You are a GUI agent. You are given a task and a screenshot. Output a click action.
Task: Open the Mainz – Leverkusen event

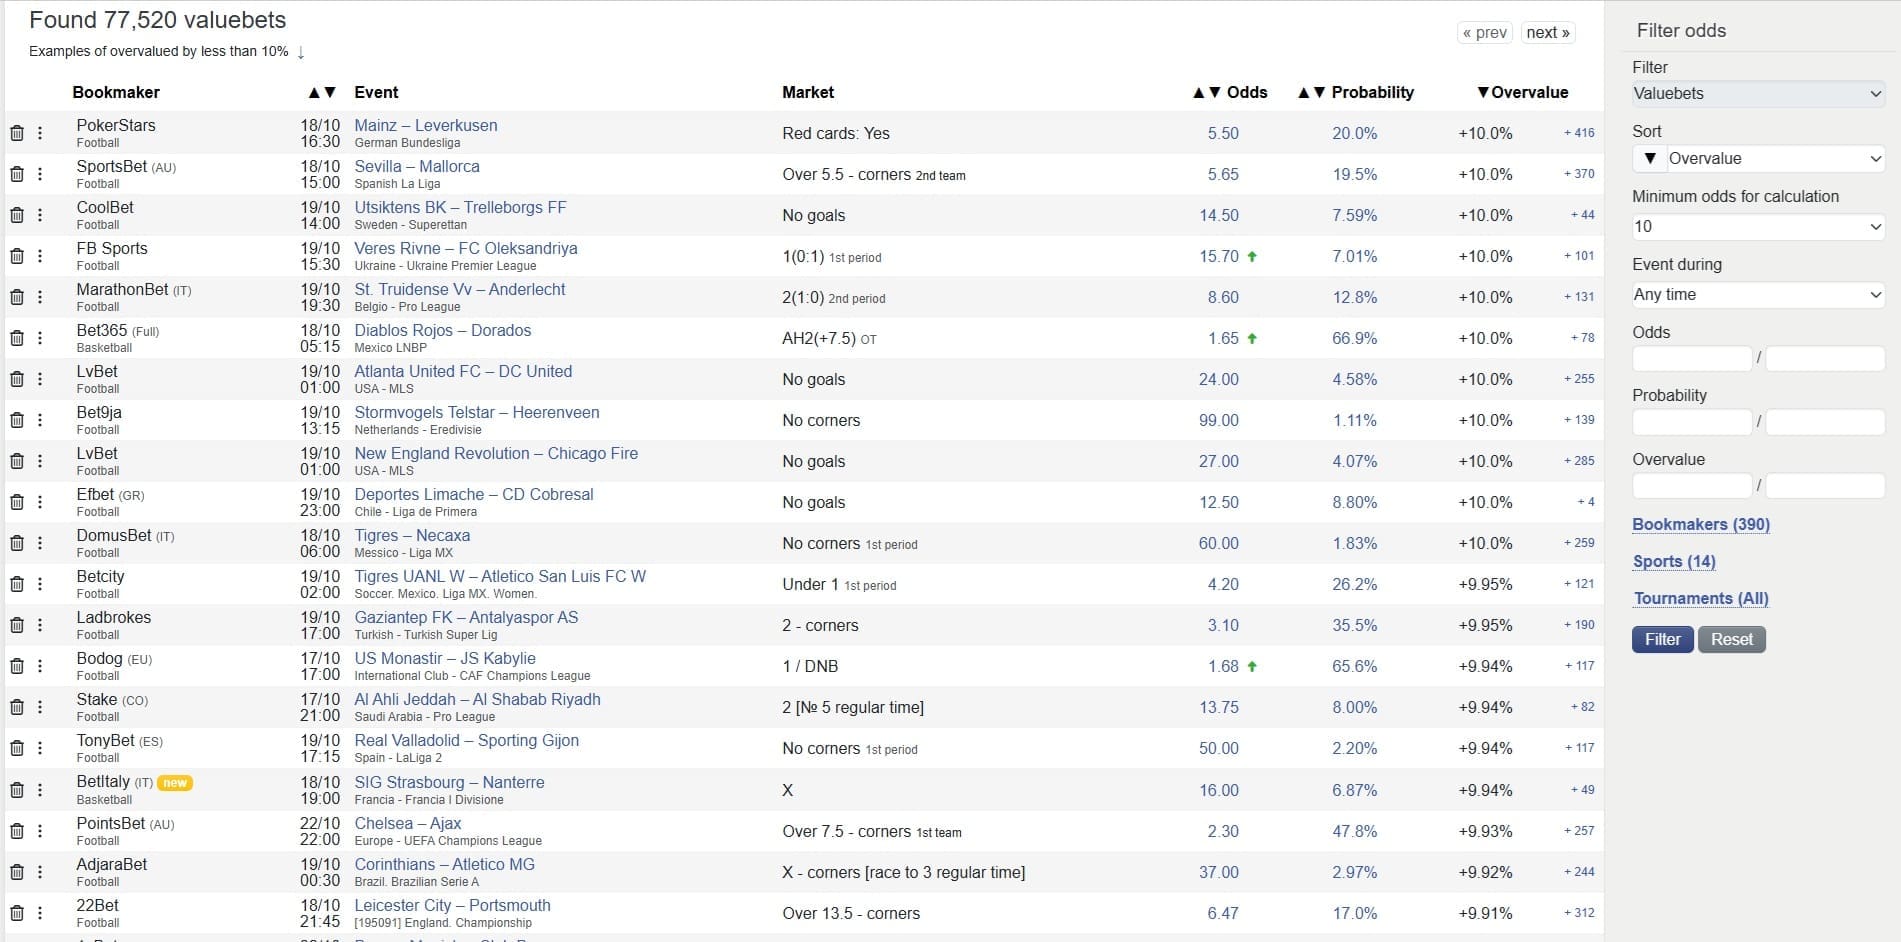pyautogui.click(x=425, y=125)
